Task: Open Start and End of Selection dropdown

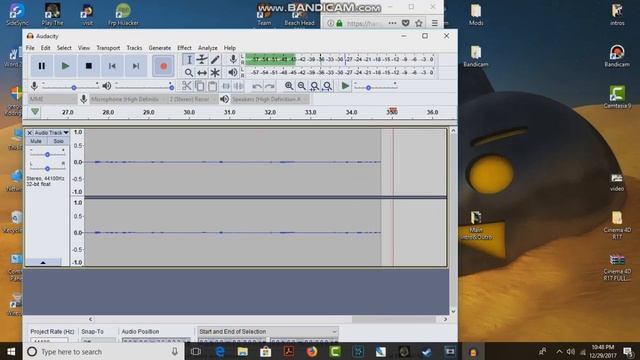Action: pos(268,331)
